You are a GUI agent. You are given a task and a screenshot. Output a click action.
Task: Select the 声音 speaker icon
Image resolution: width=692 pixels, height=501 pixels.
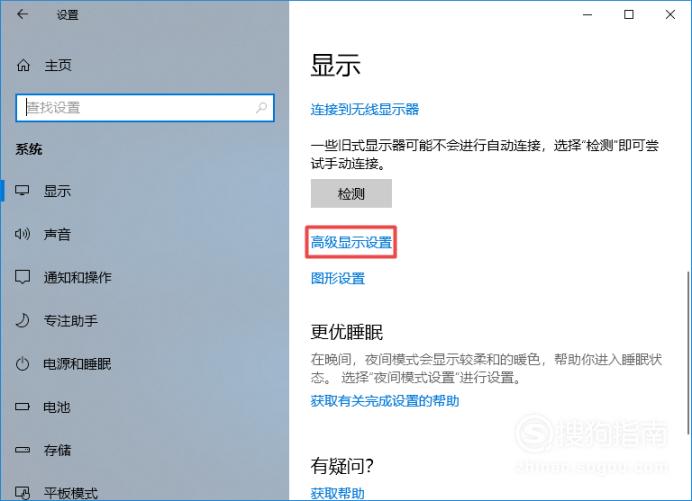pyautogui.click(x=22, y=234)
